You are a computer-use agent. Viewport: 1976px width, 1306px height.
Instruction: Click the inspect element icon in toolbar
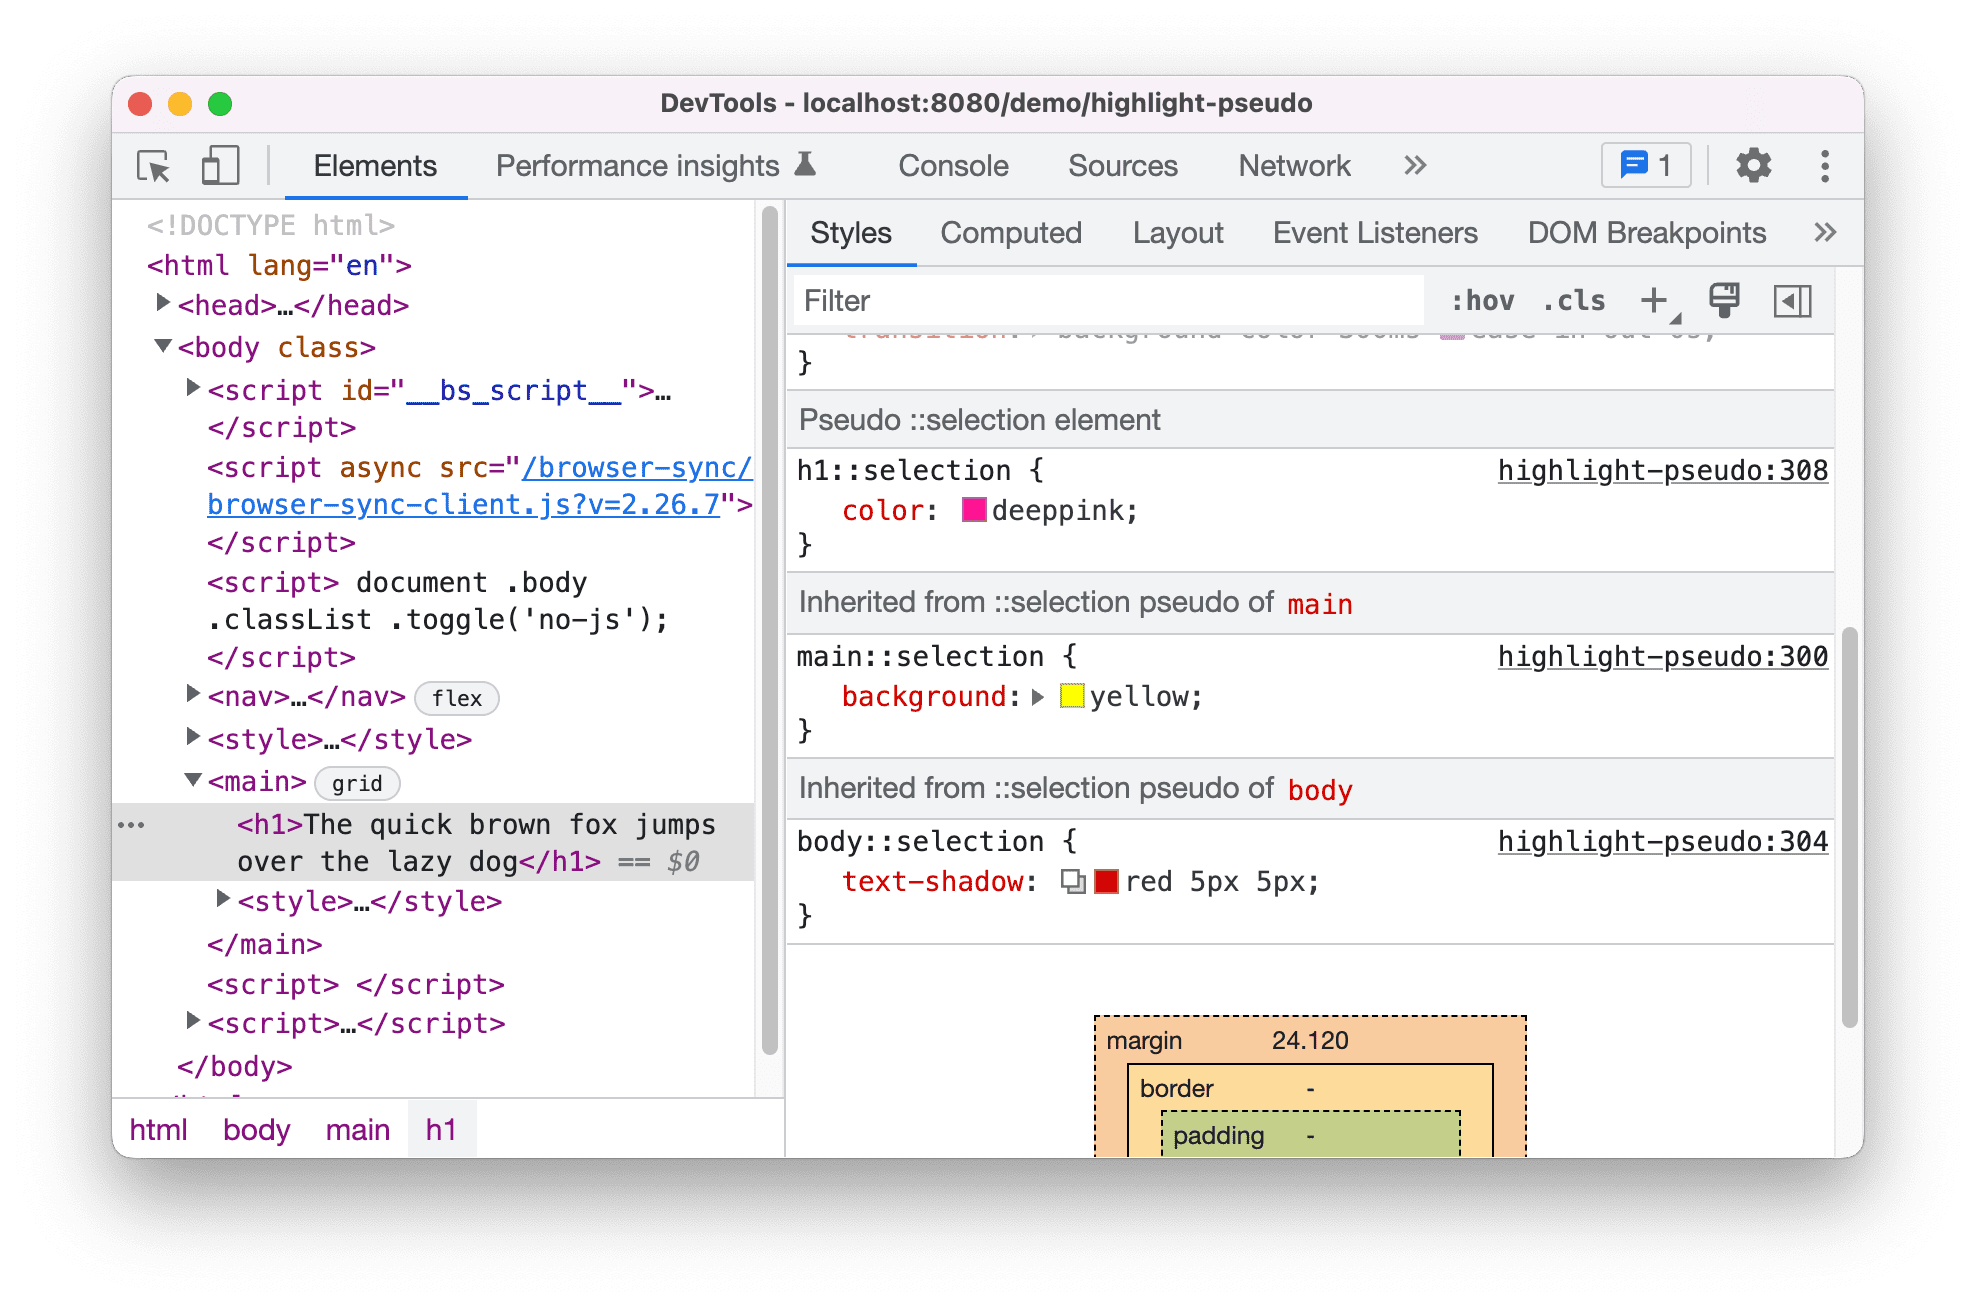(x=153, y=165)
